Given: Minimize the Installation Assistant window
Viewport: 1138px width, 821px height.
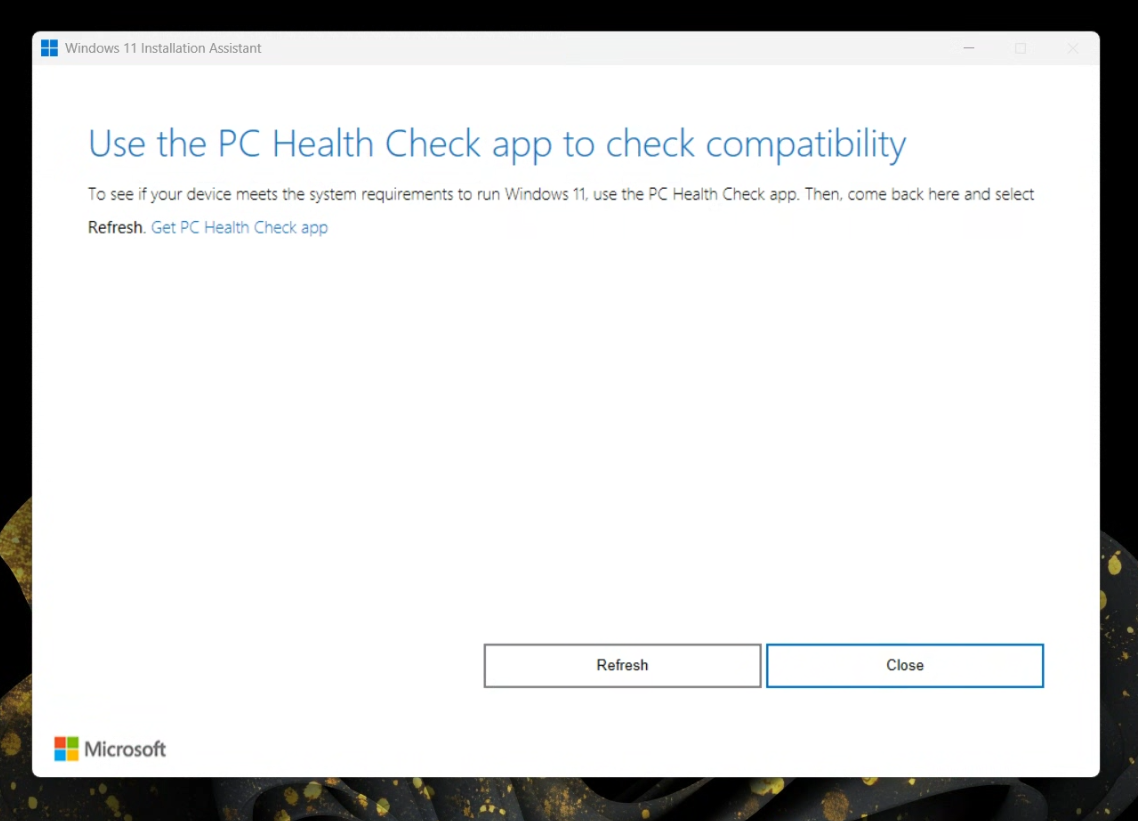Looking at the screenshot, I should [969, 48].
